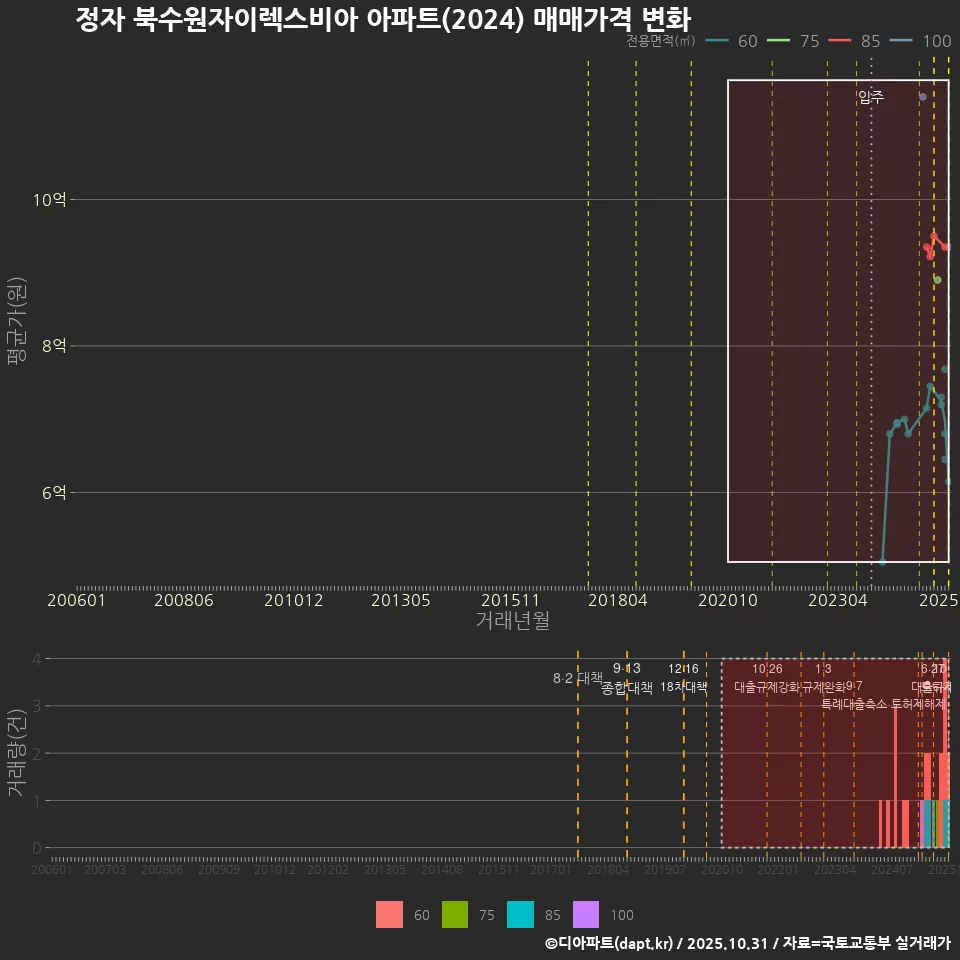Click the 거래년월 axis title

tap(509, 621)
